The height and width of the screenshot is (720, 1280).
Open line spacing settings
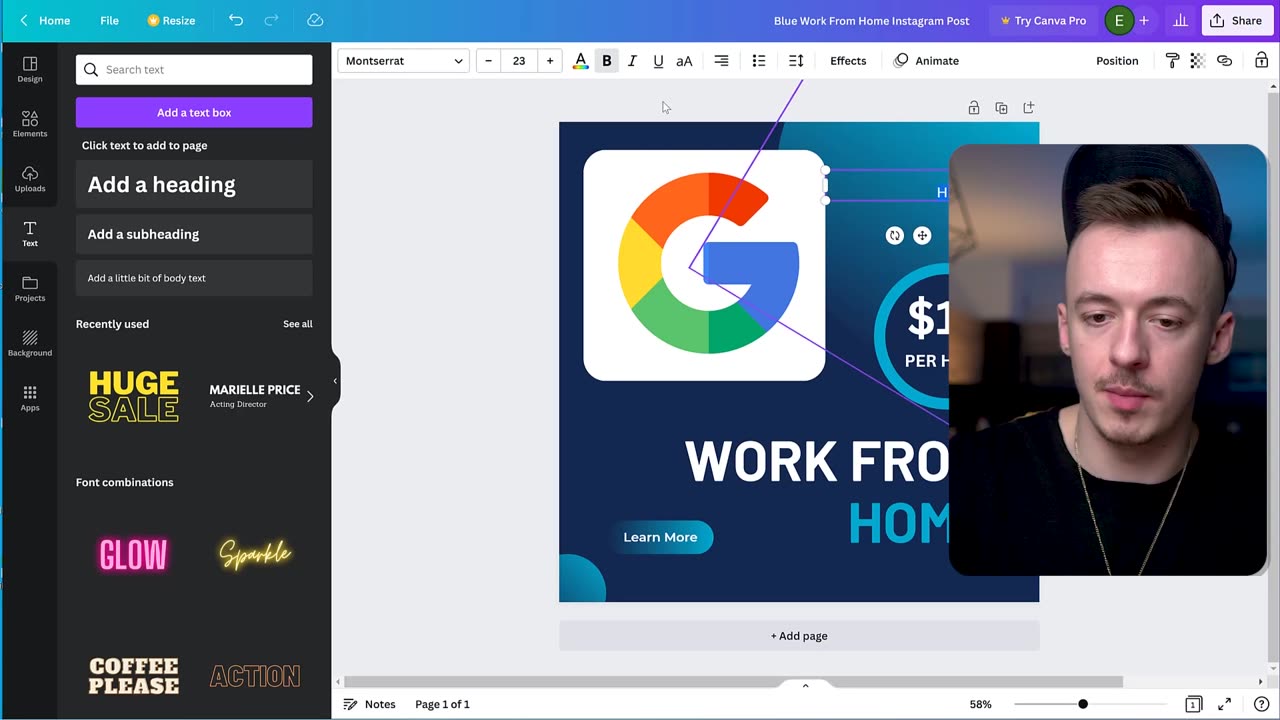click(796, 61)
